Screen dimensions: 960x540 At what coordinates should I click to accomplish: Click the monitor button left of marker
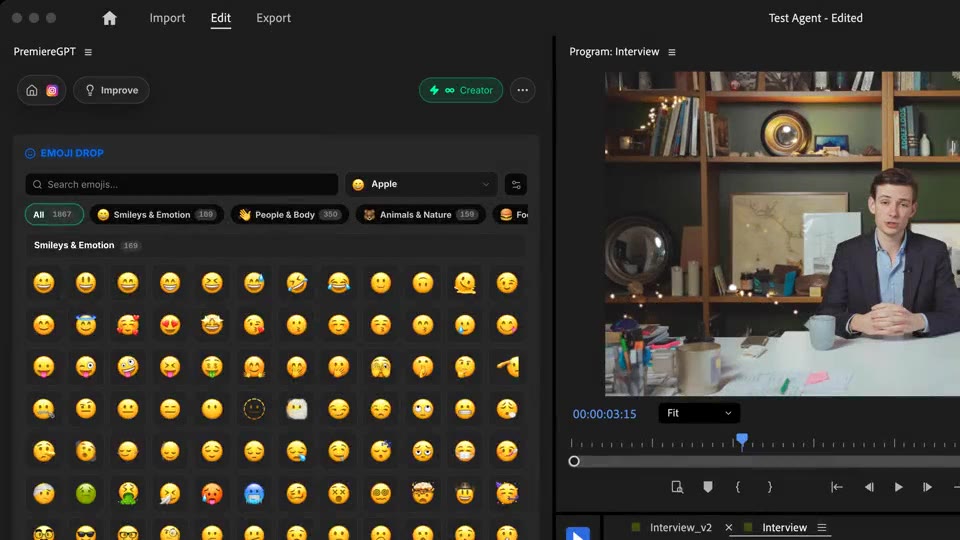[677, 487]
